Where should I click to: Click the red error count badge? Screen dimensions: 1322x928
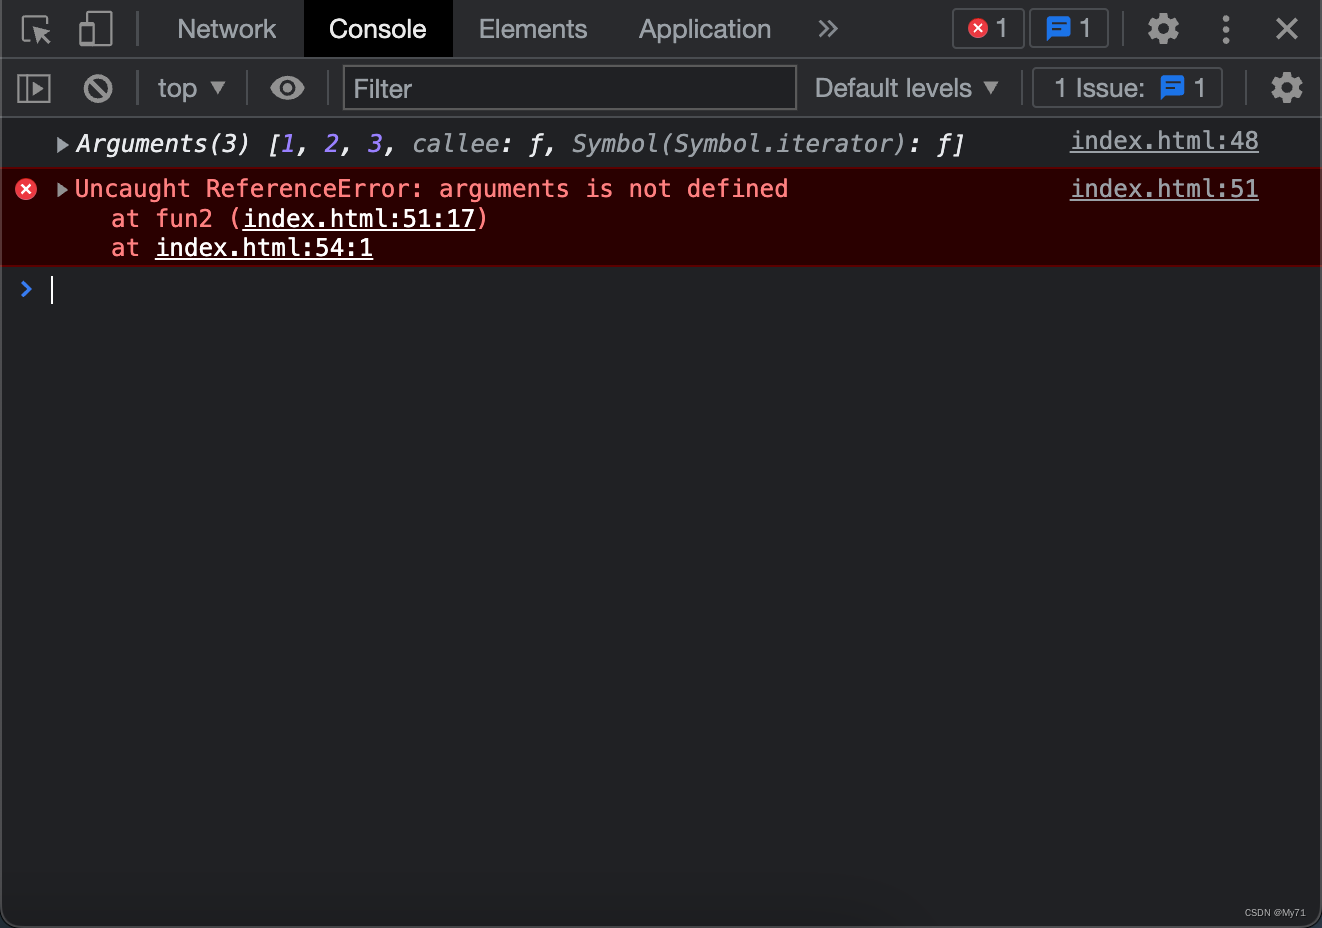(x=987, y=29)
